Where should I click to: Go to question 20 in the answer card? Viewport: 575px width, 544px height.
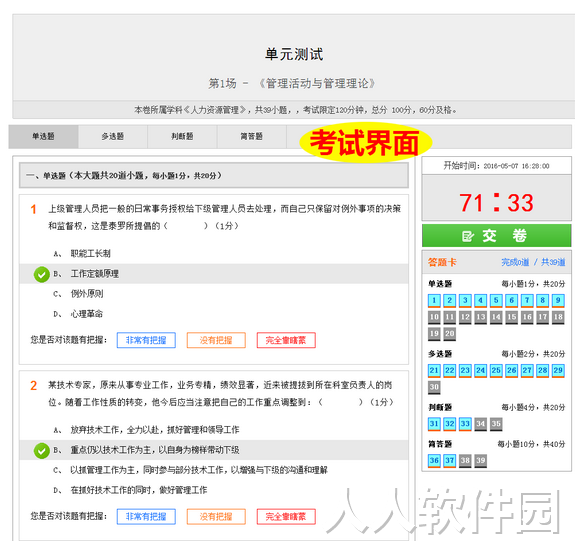pos(450,334)
